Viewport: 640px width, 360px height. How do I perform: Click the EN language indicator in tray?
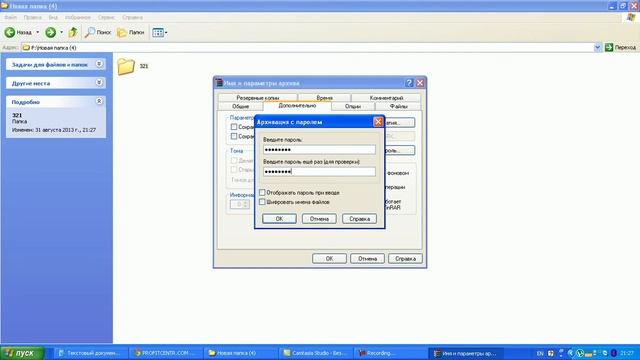540,353
